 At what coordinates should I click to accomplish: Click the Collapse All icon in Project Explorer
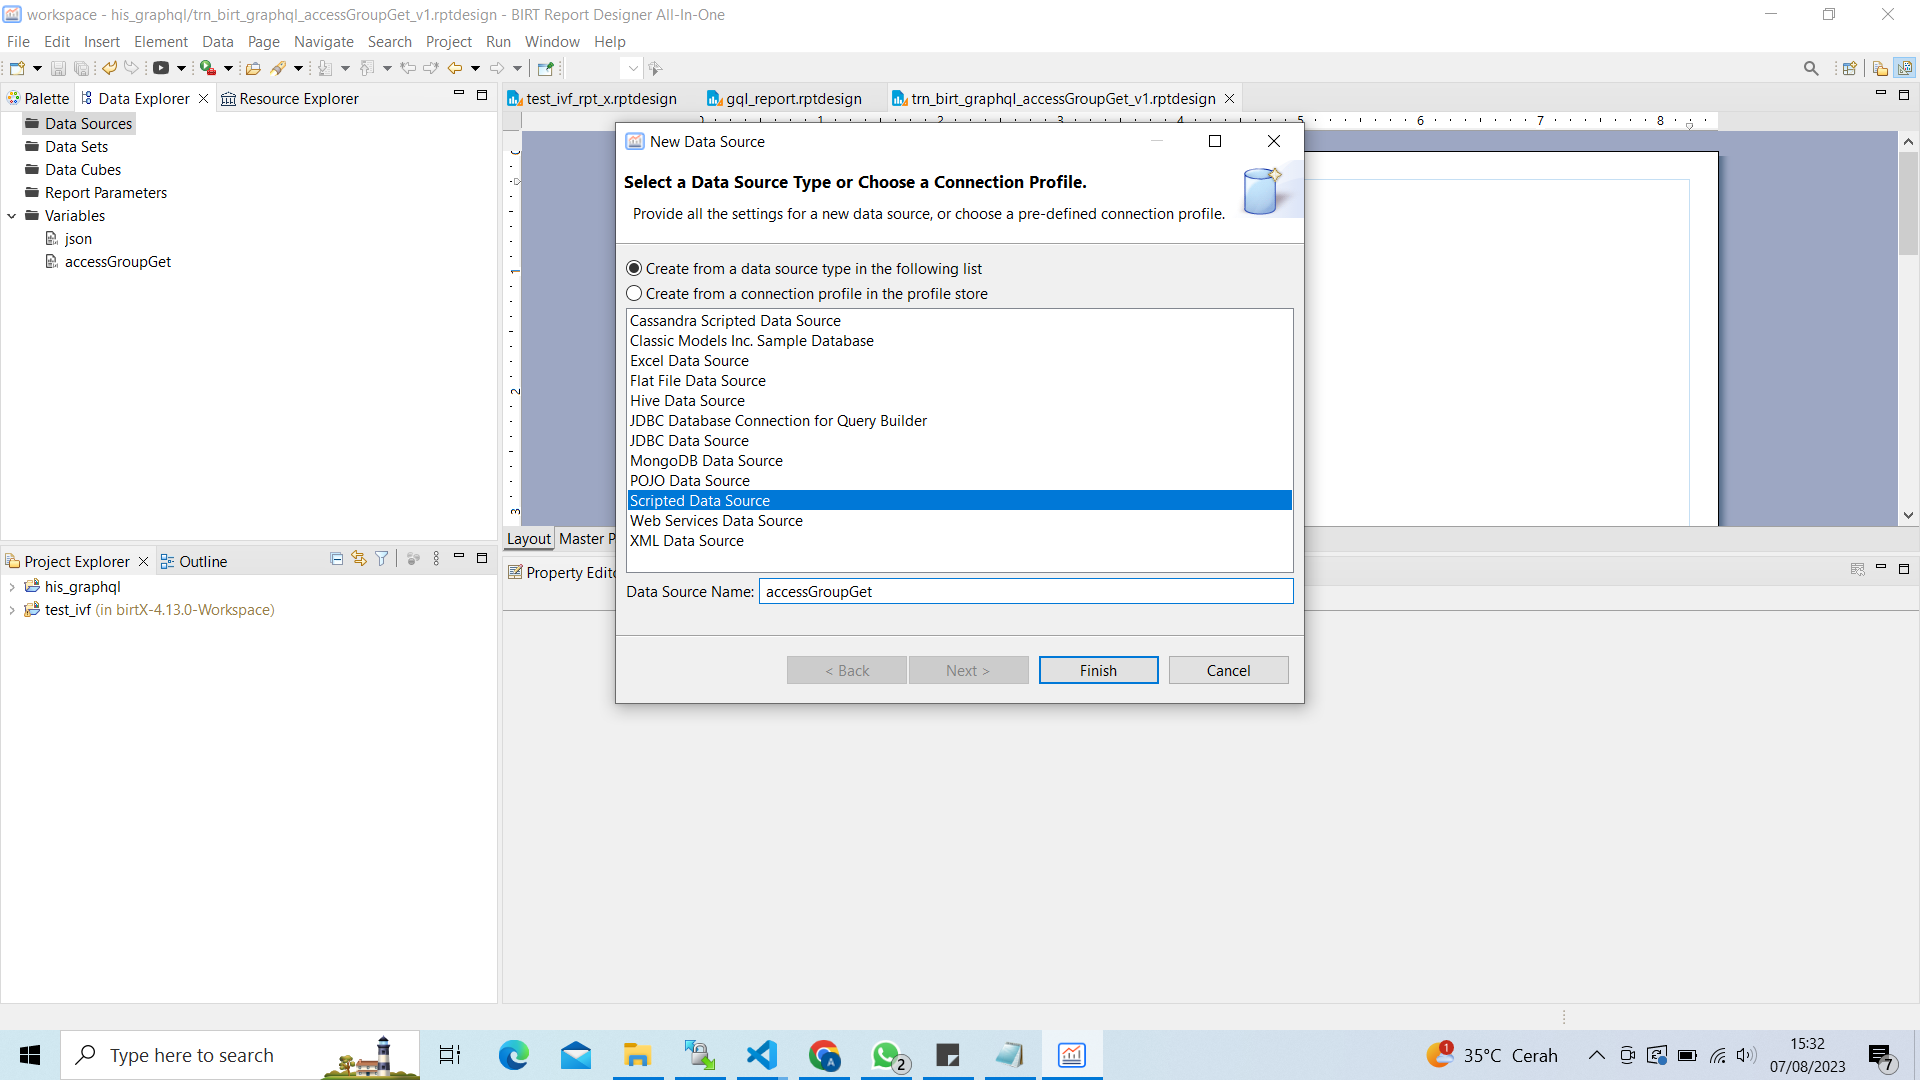click(x=336, y=559)
